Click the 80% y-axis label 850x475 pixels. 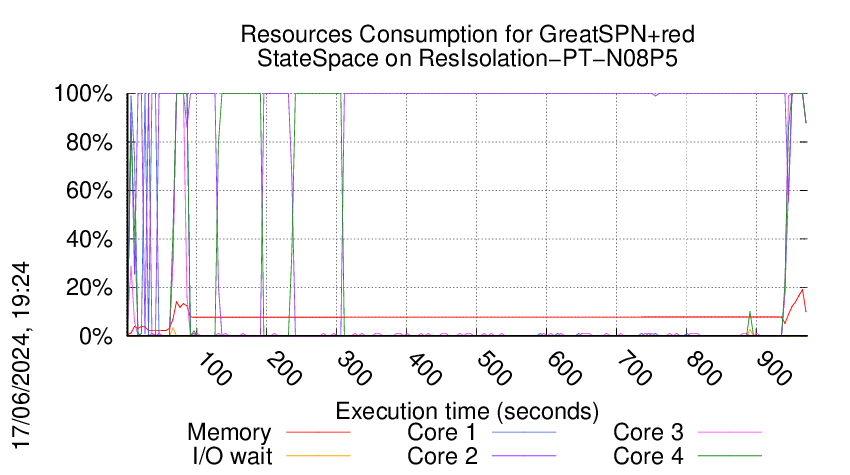pos(89,143)
